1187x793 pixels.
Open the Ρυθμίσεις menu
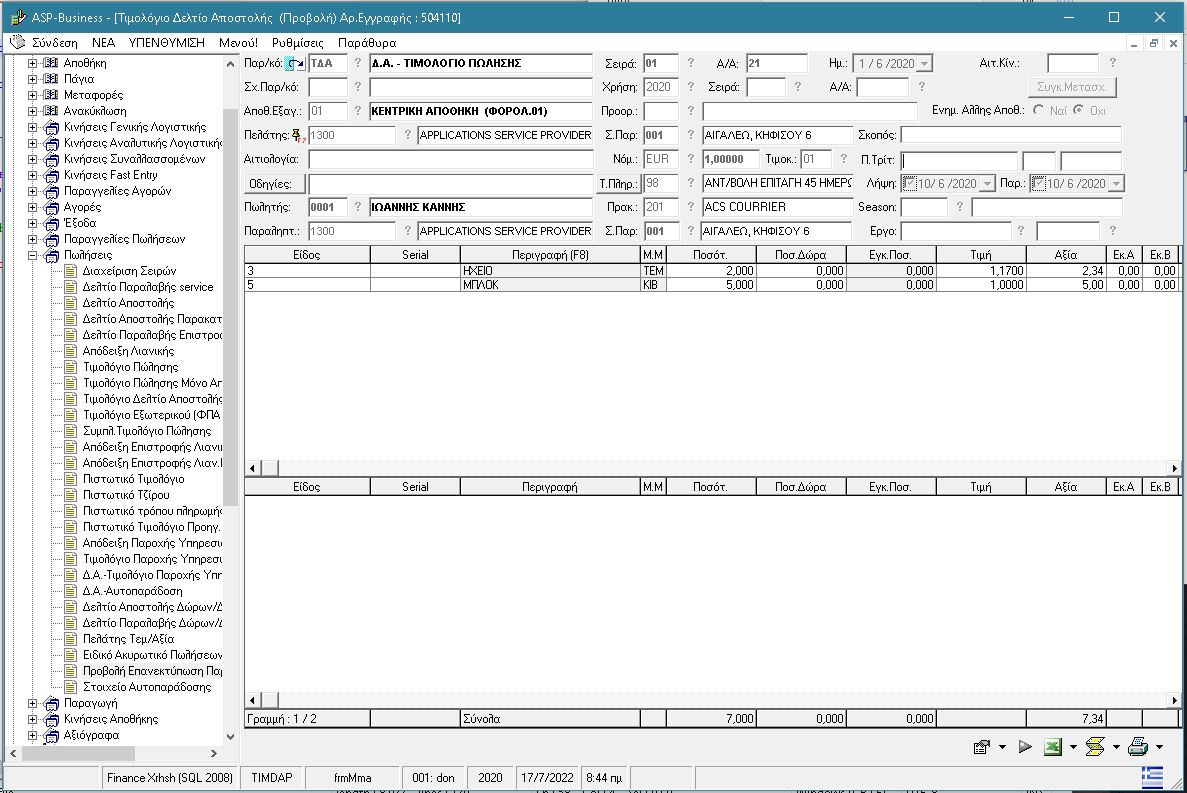click(x=298, y=42)
